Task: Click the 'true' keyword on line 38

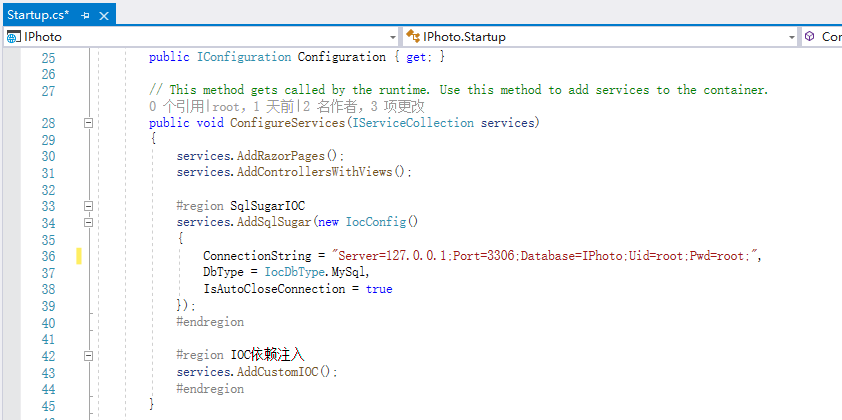Action: [379, 289]
